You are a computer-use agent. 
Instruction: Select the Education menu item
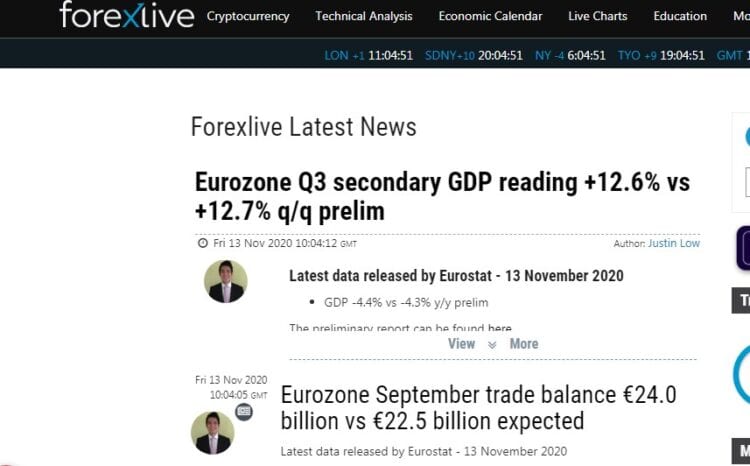tap(680, 16)
